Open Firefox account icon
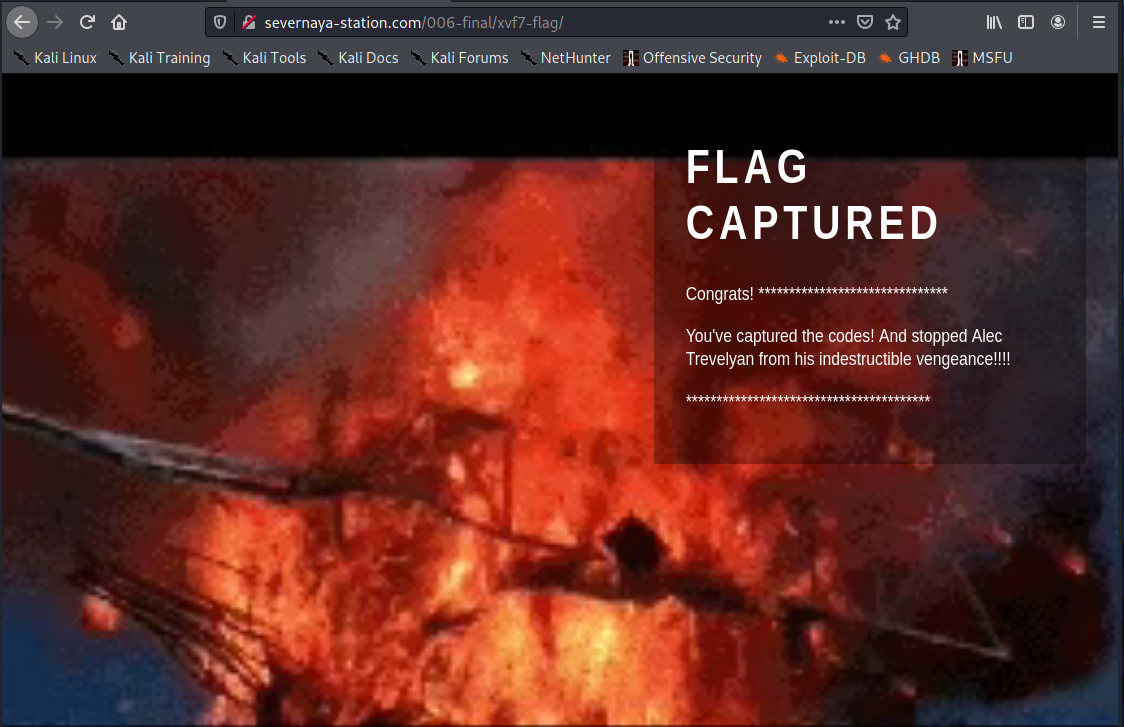The image size is (1124, 727). (1058, 22)
